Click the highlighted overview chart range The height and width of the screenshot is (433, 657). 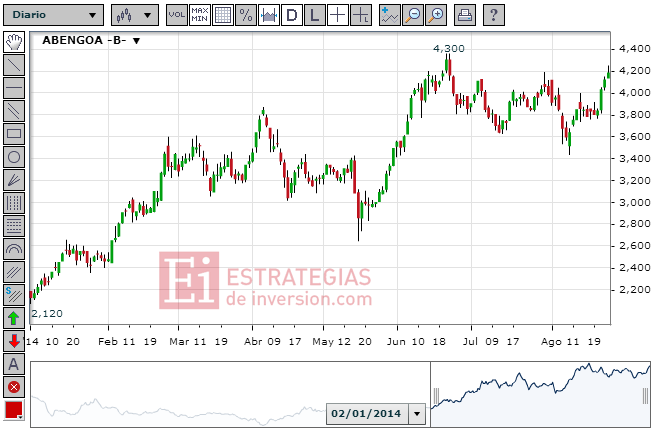(x=541, y=394)
